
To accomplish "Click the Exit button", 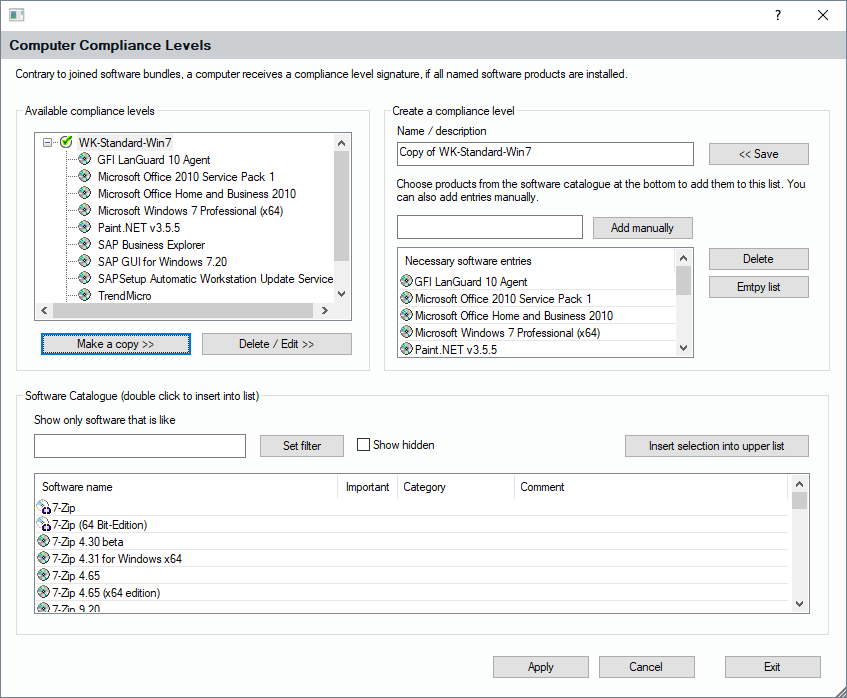I will point(772,667).
